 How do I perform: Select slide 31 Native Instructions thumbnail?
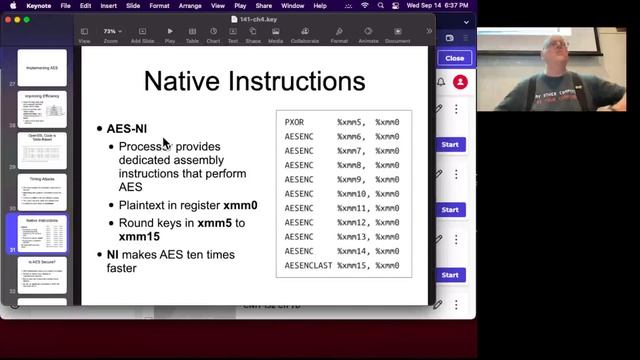pyautogui.click(x=42, y=234)
